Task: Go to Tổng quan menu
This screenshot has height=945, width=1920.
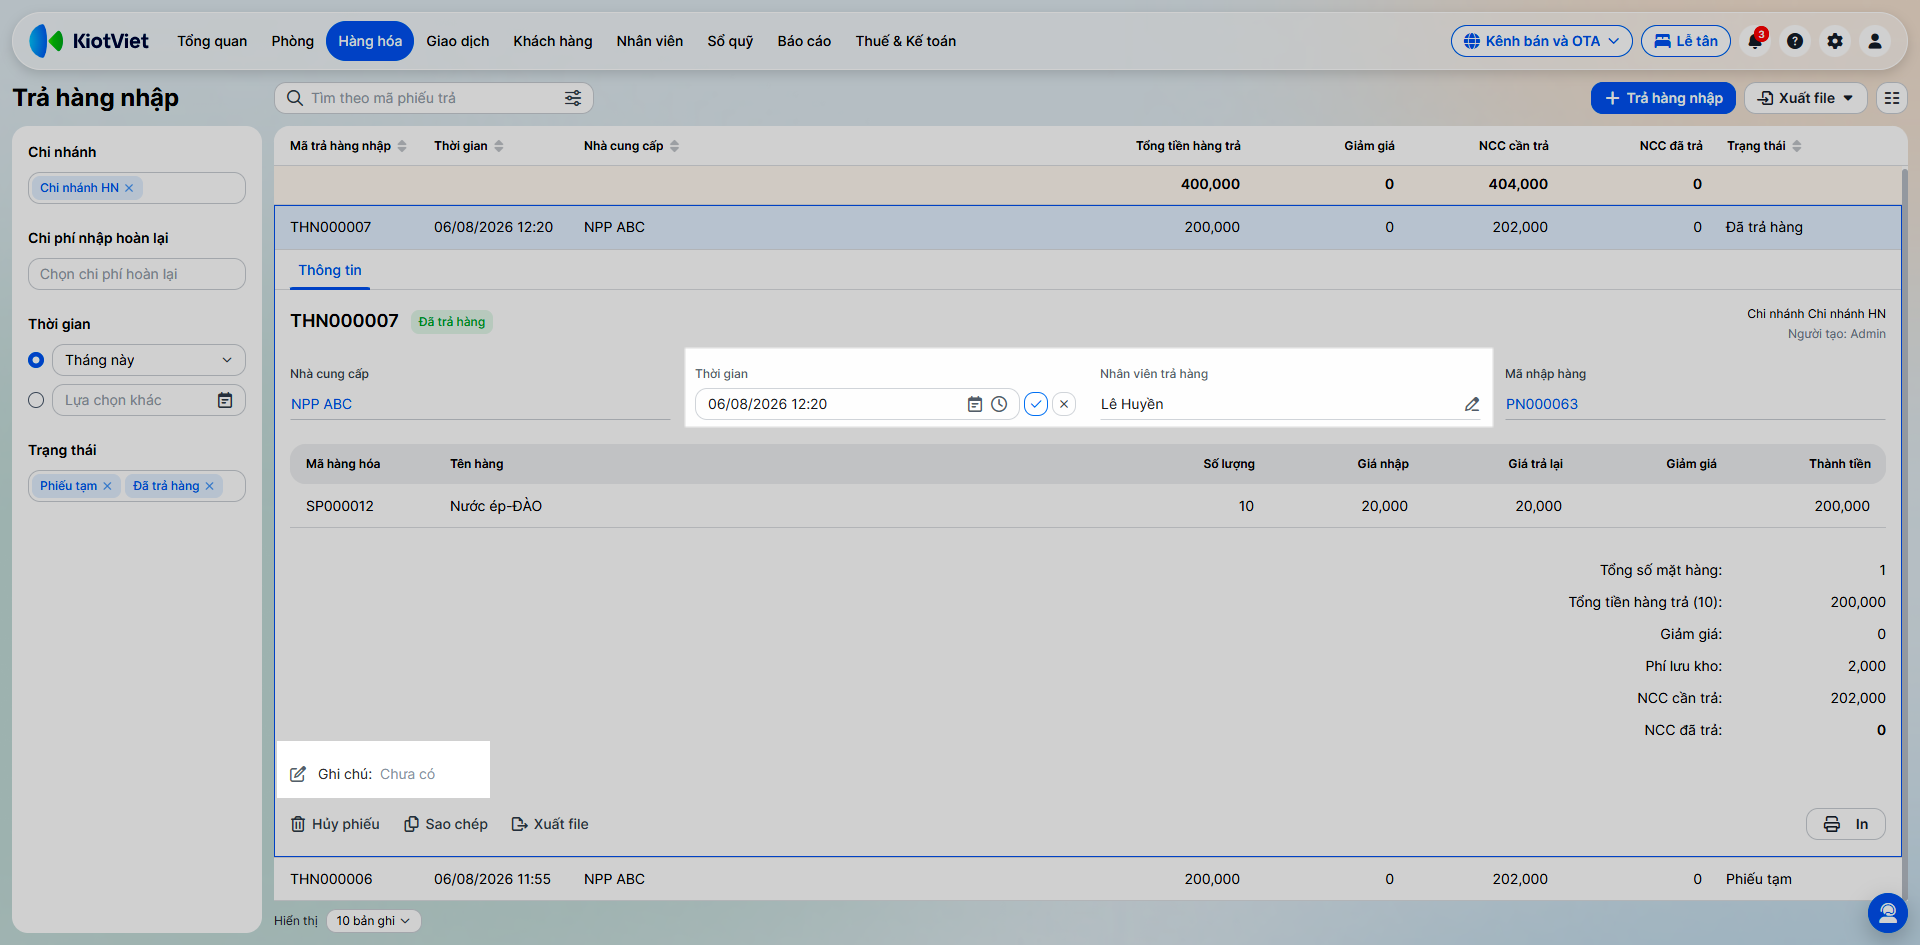Action: tap(212, 41)
